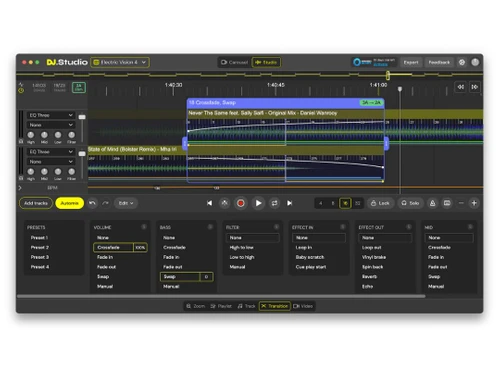
Task: Open the Edit dropdown menu
Action: tap(126, 203)
